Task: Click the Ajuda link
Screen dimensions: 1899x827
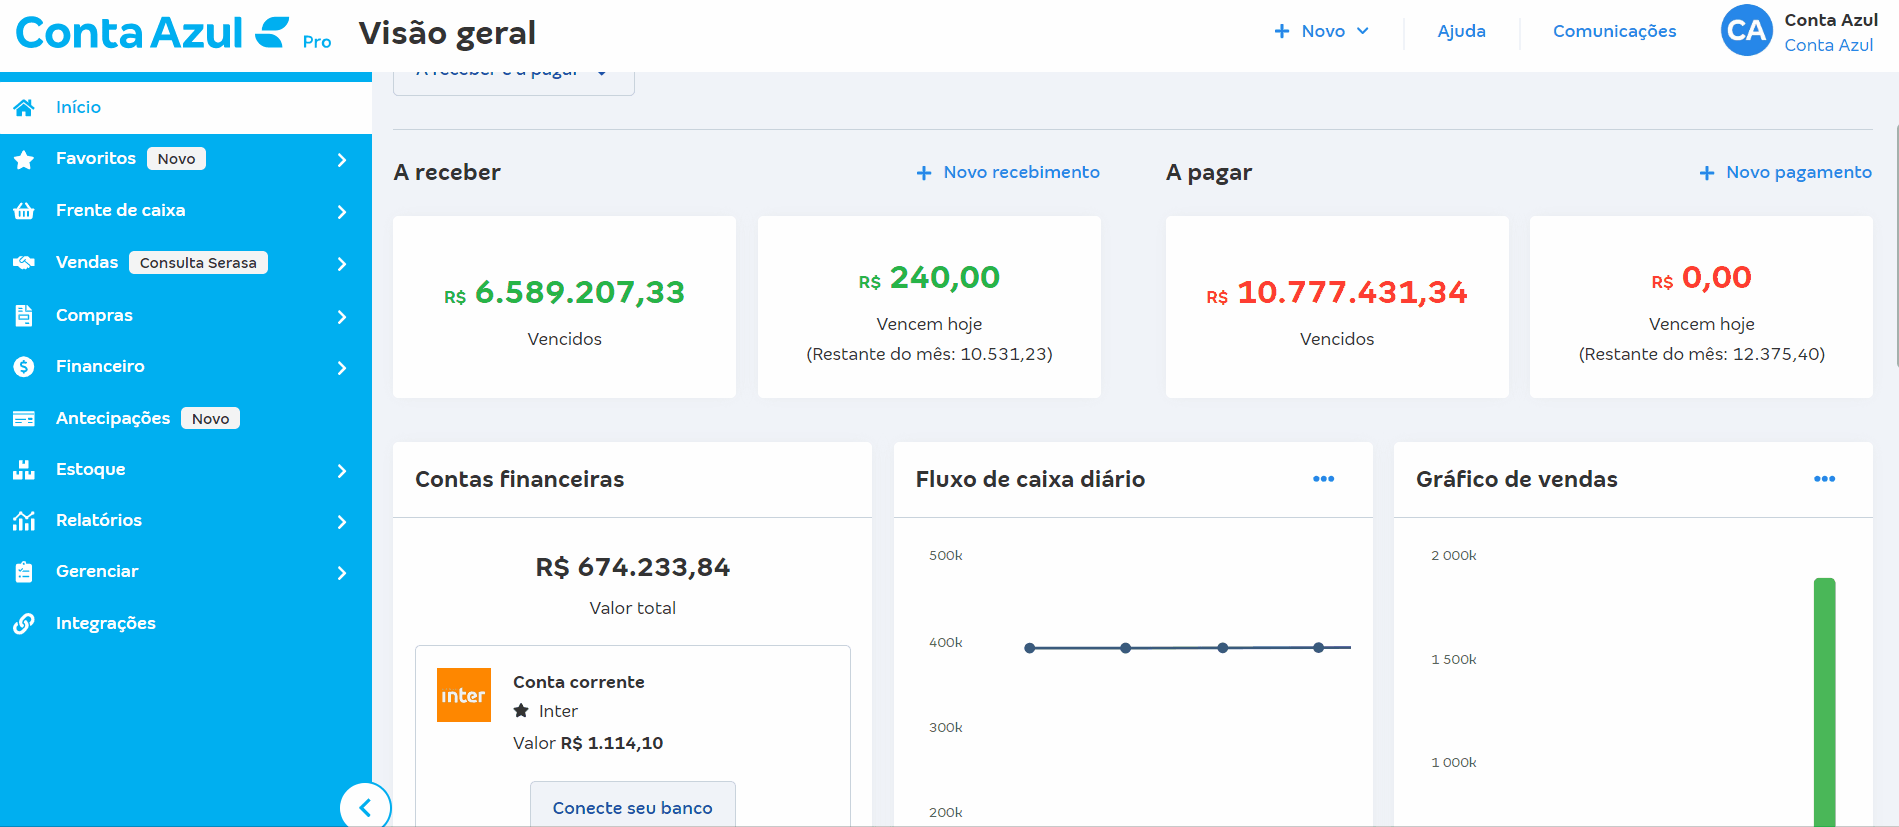Action: 1461,31
